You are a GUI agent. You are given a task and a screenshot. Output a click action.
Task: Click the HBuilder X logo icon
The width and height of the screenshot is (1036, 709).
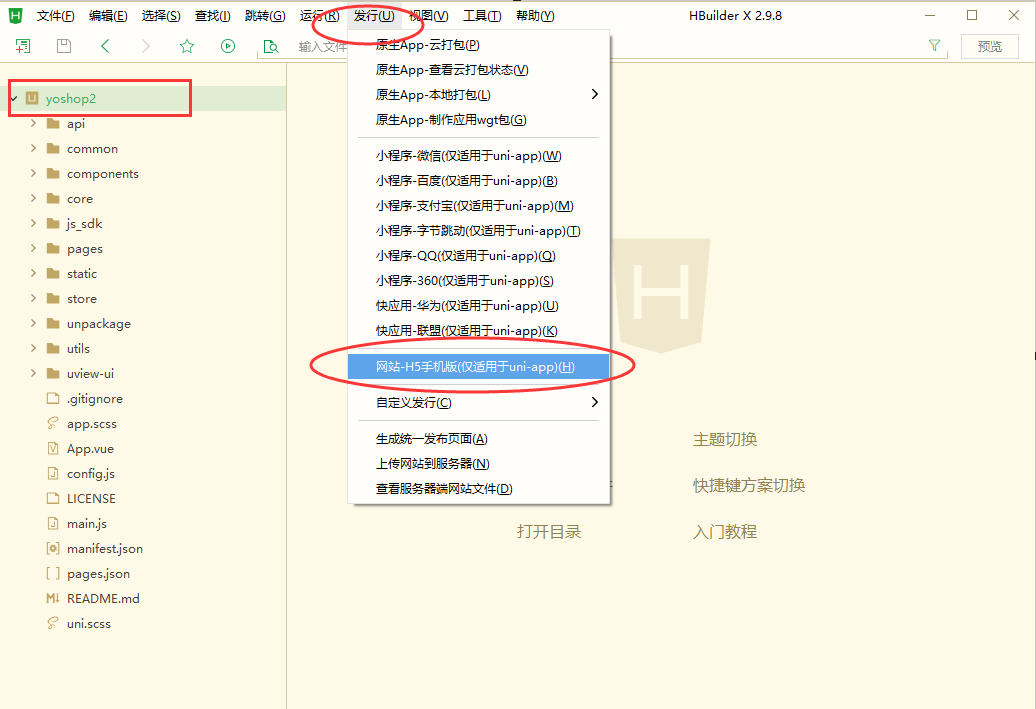point(15,15)
